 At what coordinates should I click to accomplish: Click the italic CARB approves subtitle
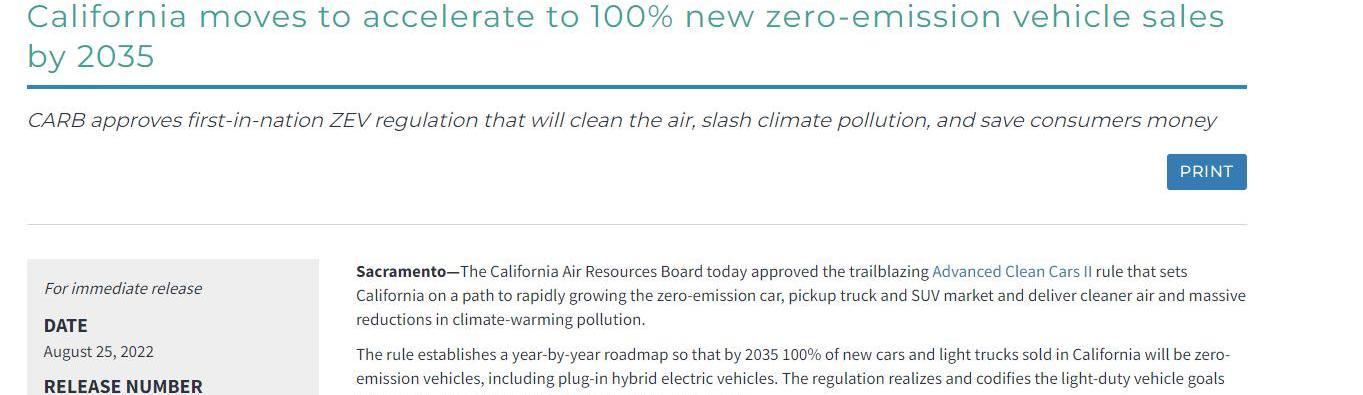pyautogui.click(x=621, y=121)
